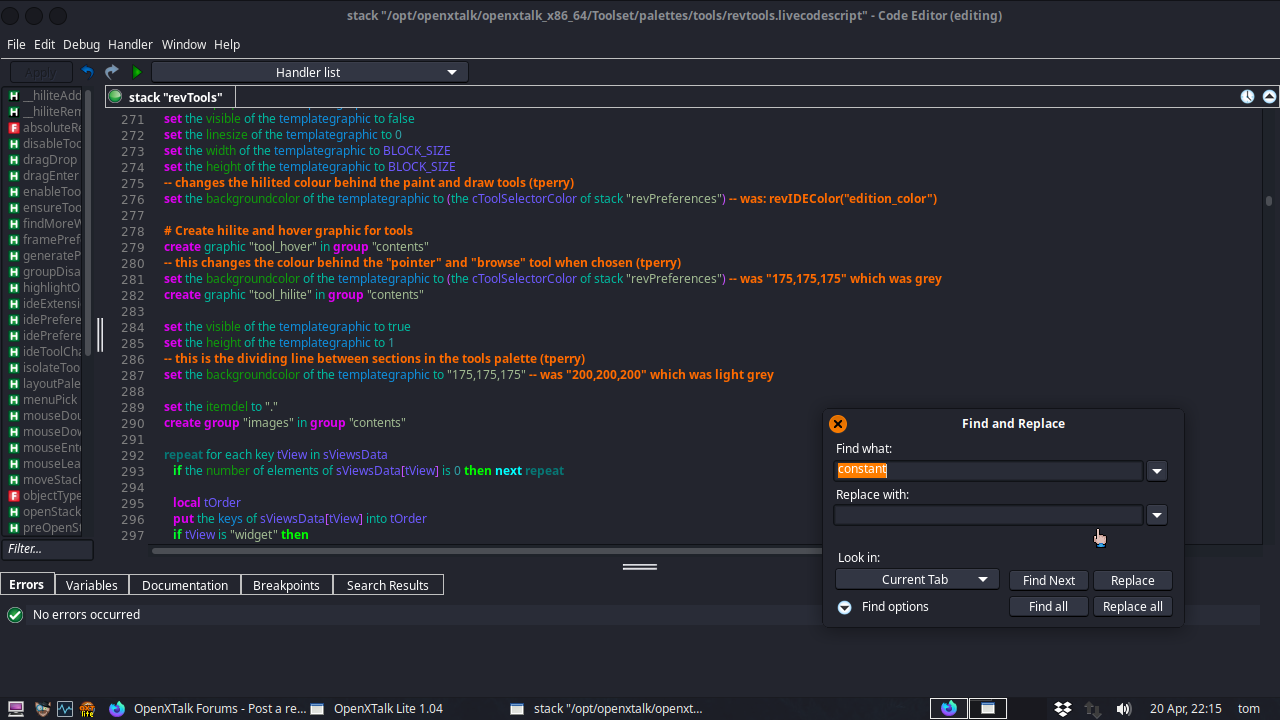Select the ideToolCha handler
Viewport: 1280px width, 720px height.
tap(46, 351)
